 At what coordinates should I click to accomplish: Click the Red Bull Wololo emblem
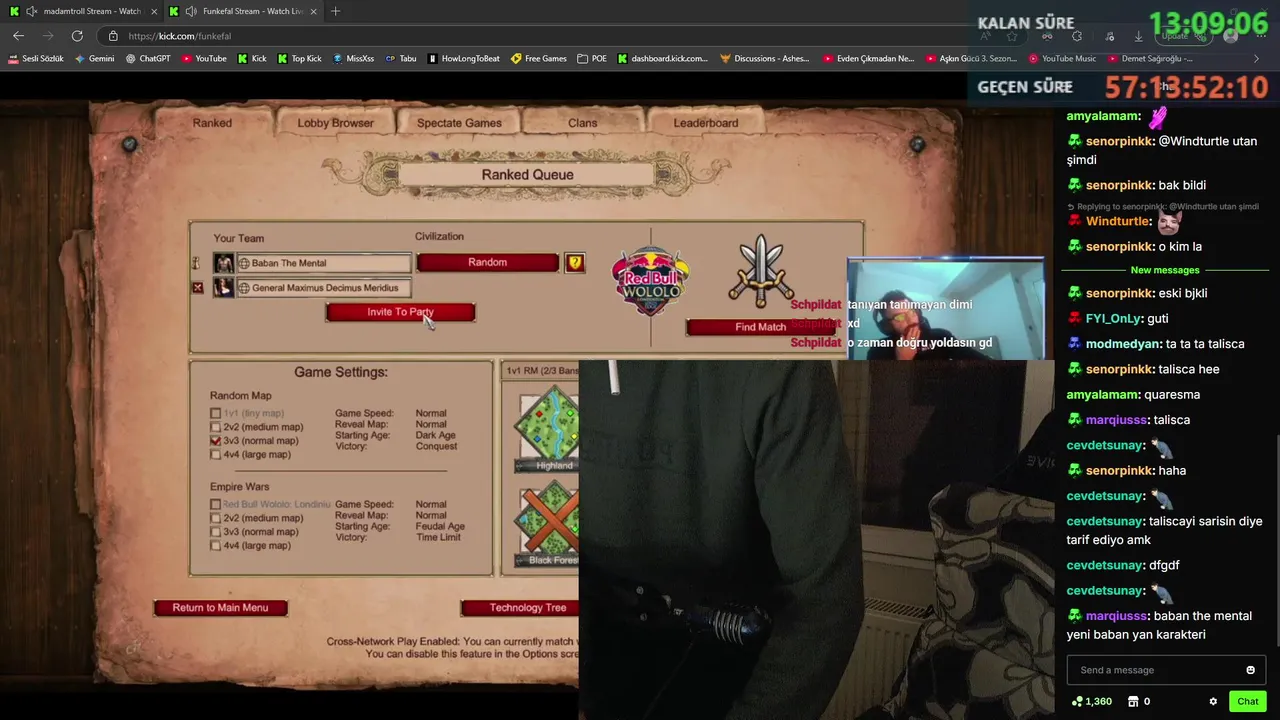tap(650, 281)
